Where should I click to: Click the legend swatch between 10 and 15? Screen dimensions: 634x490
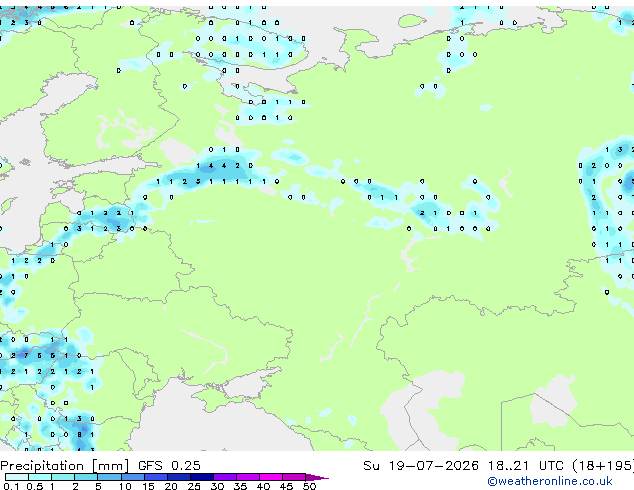click(132, 477)
